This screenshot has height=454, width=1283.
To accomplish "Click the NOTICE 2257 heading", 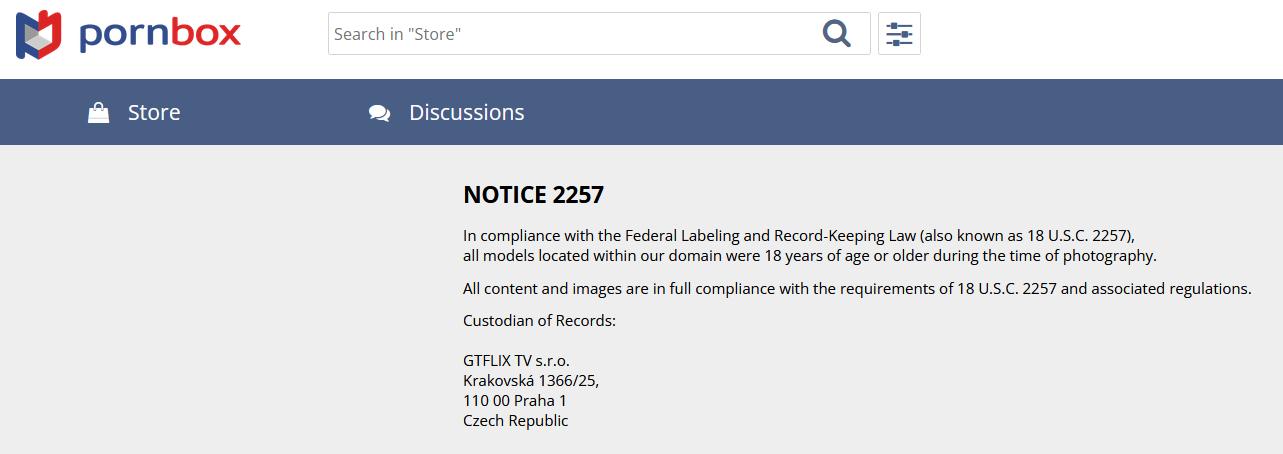I will tap(533, 194).
